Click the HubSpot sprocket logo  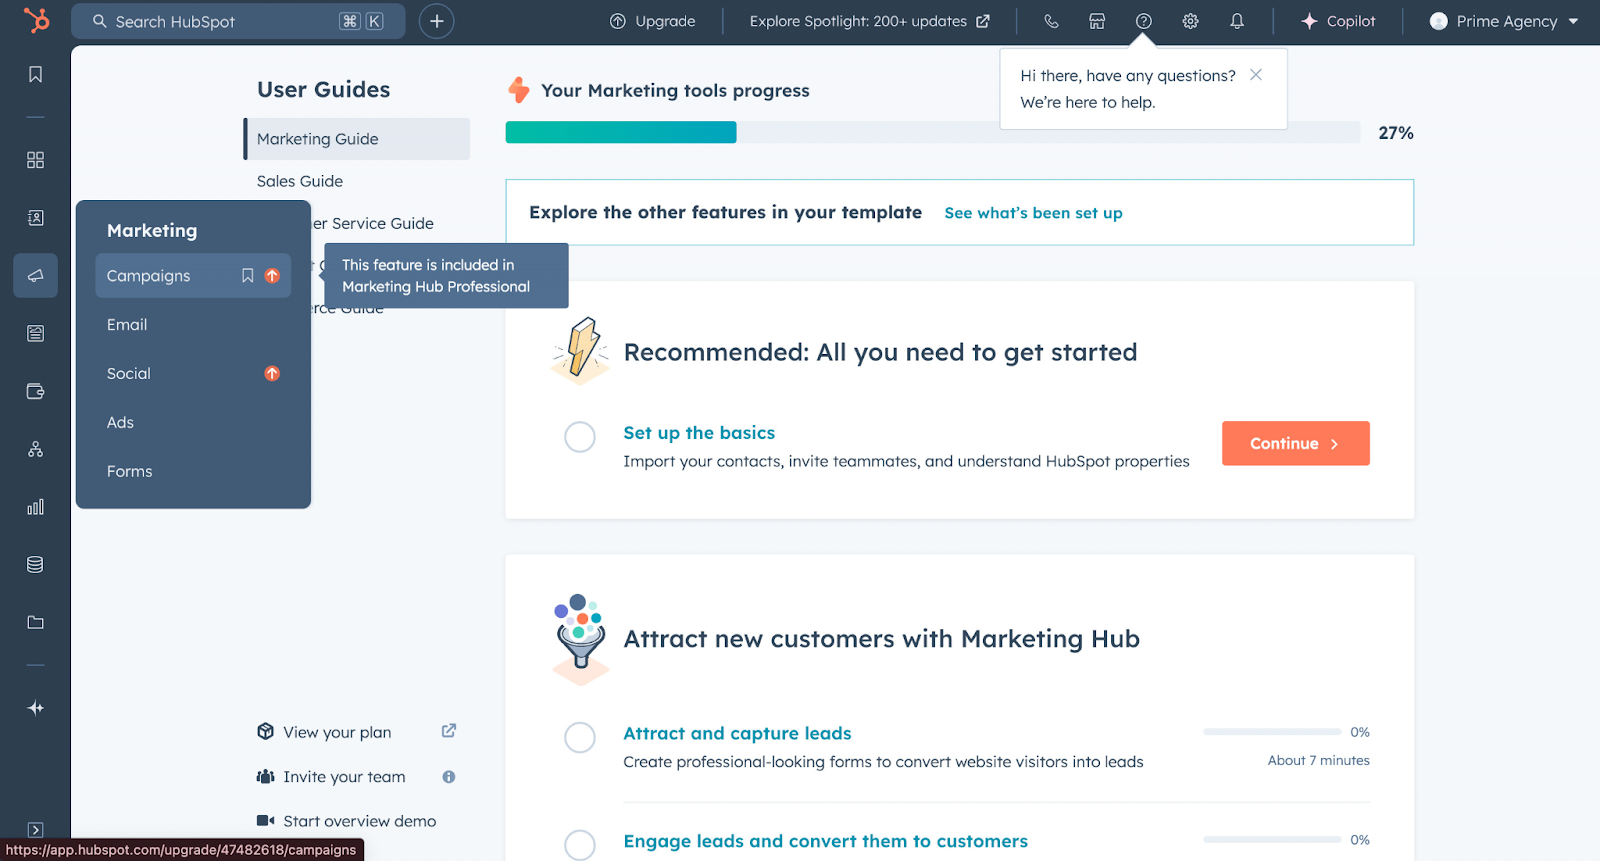tap(36, 20)
